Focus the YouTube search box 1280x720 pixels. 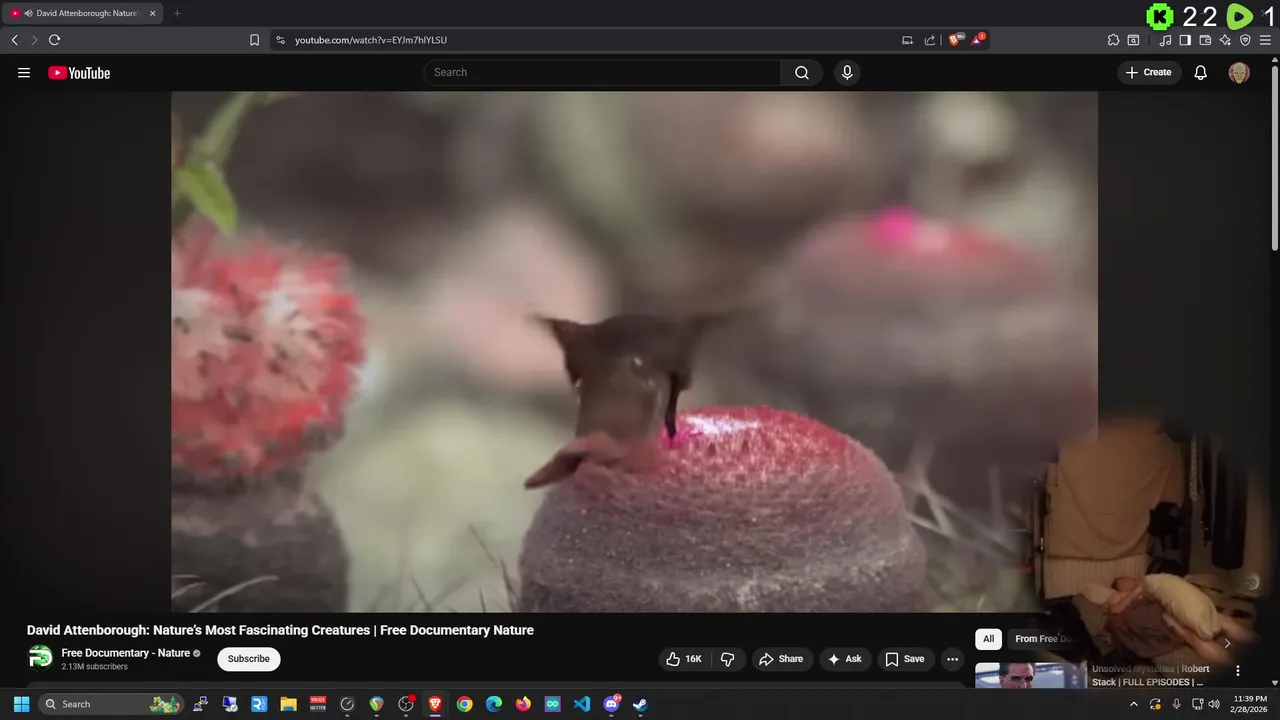pos(603,72)
